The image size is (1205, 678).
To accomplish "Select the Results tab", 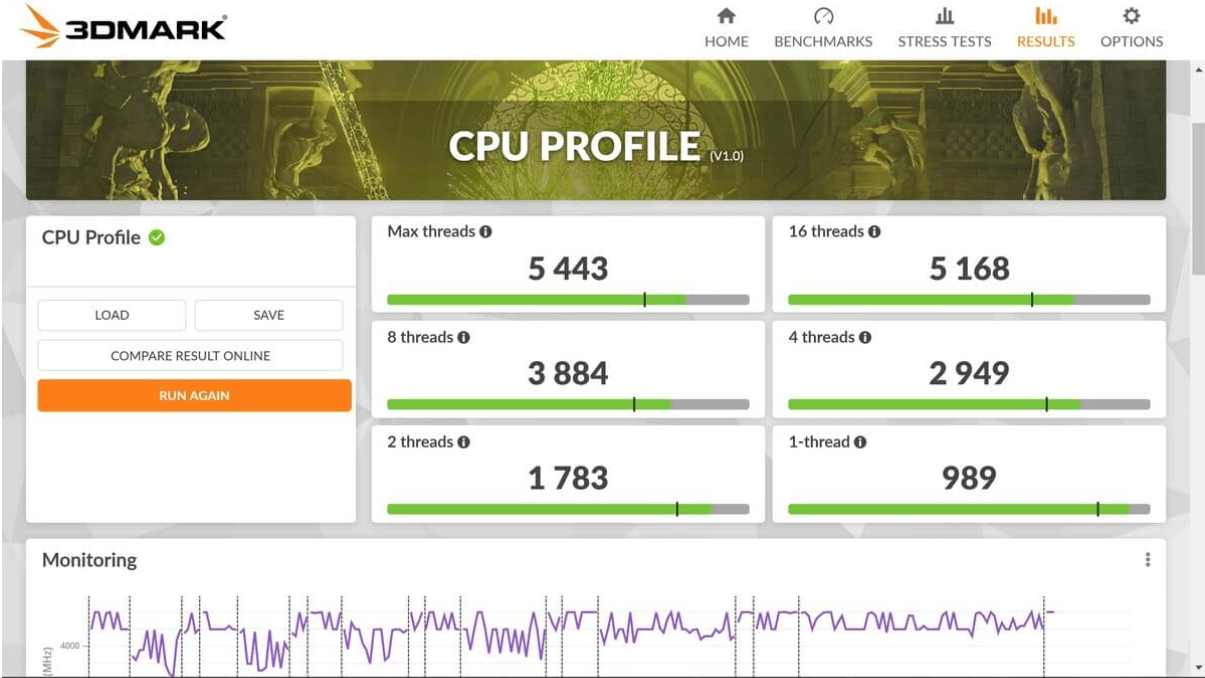I will 1045,28.
